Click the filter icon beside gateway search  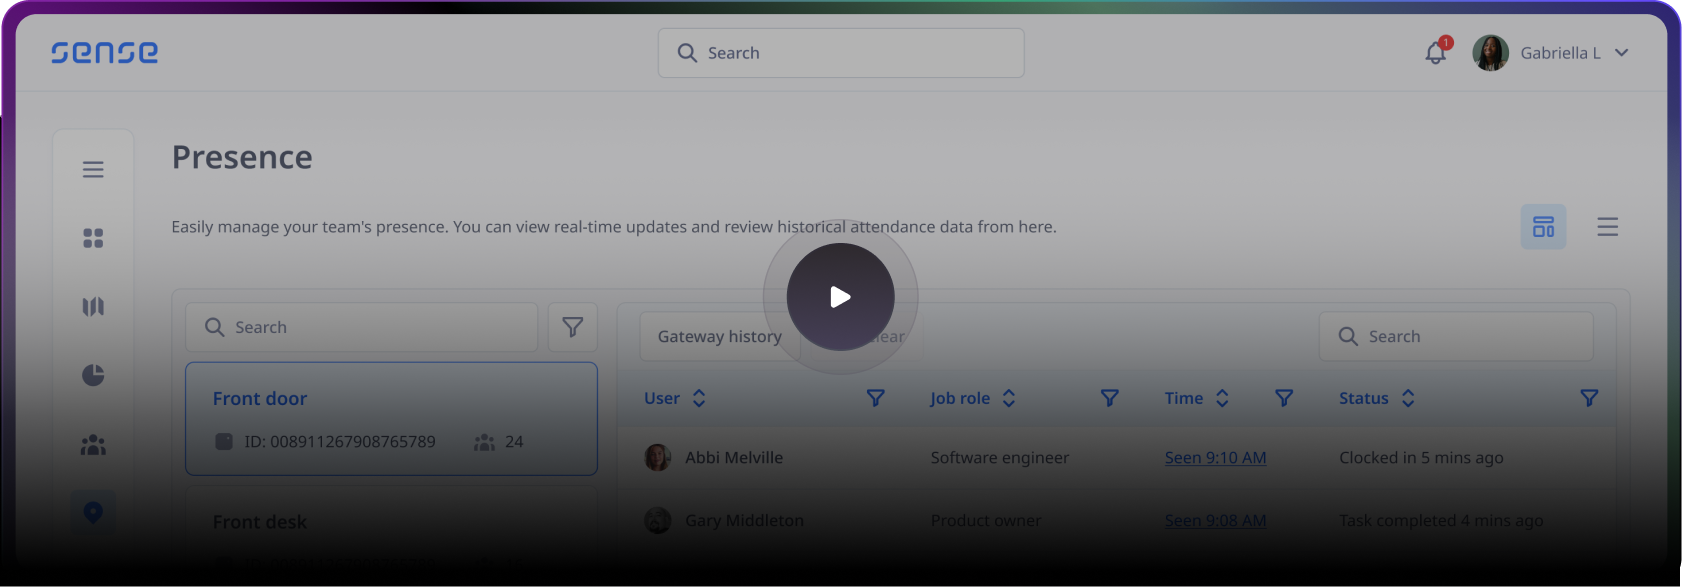point(572,327)
